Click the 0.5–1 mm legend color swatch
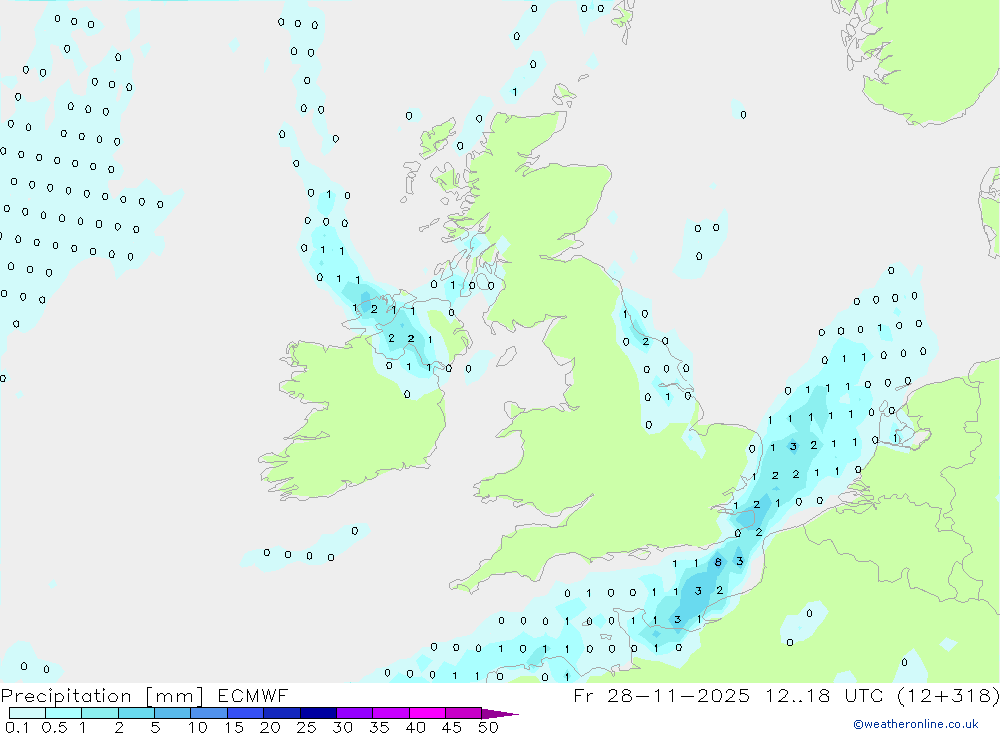The width and height of the screenshot is (1000, 733). [64, 713]
